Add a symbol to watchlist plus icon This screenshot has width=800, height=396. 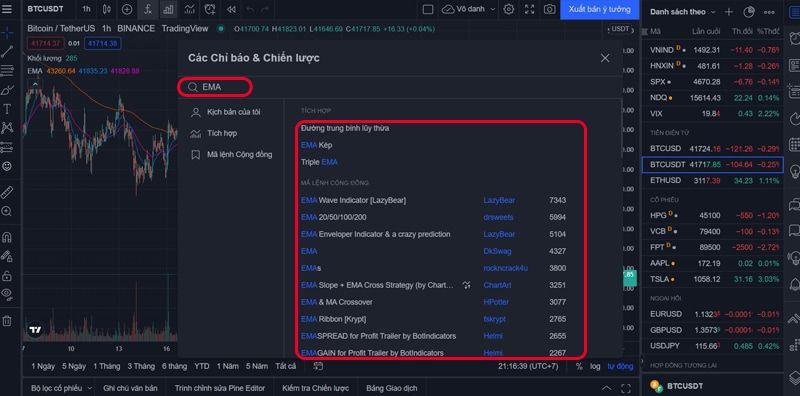click(729, 12)
